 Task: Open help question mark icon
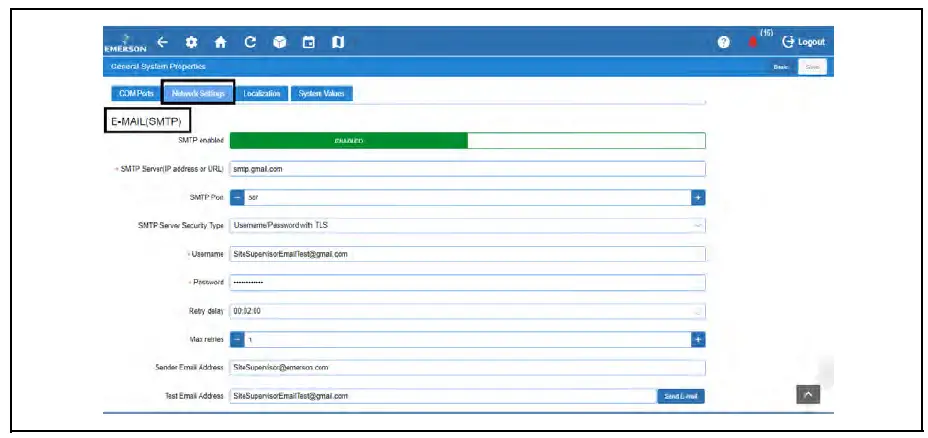723,42
